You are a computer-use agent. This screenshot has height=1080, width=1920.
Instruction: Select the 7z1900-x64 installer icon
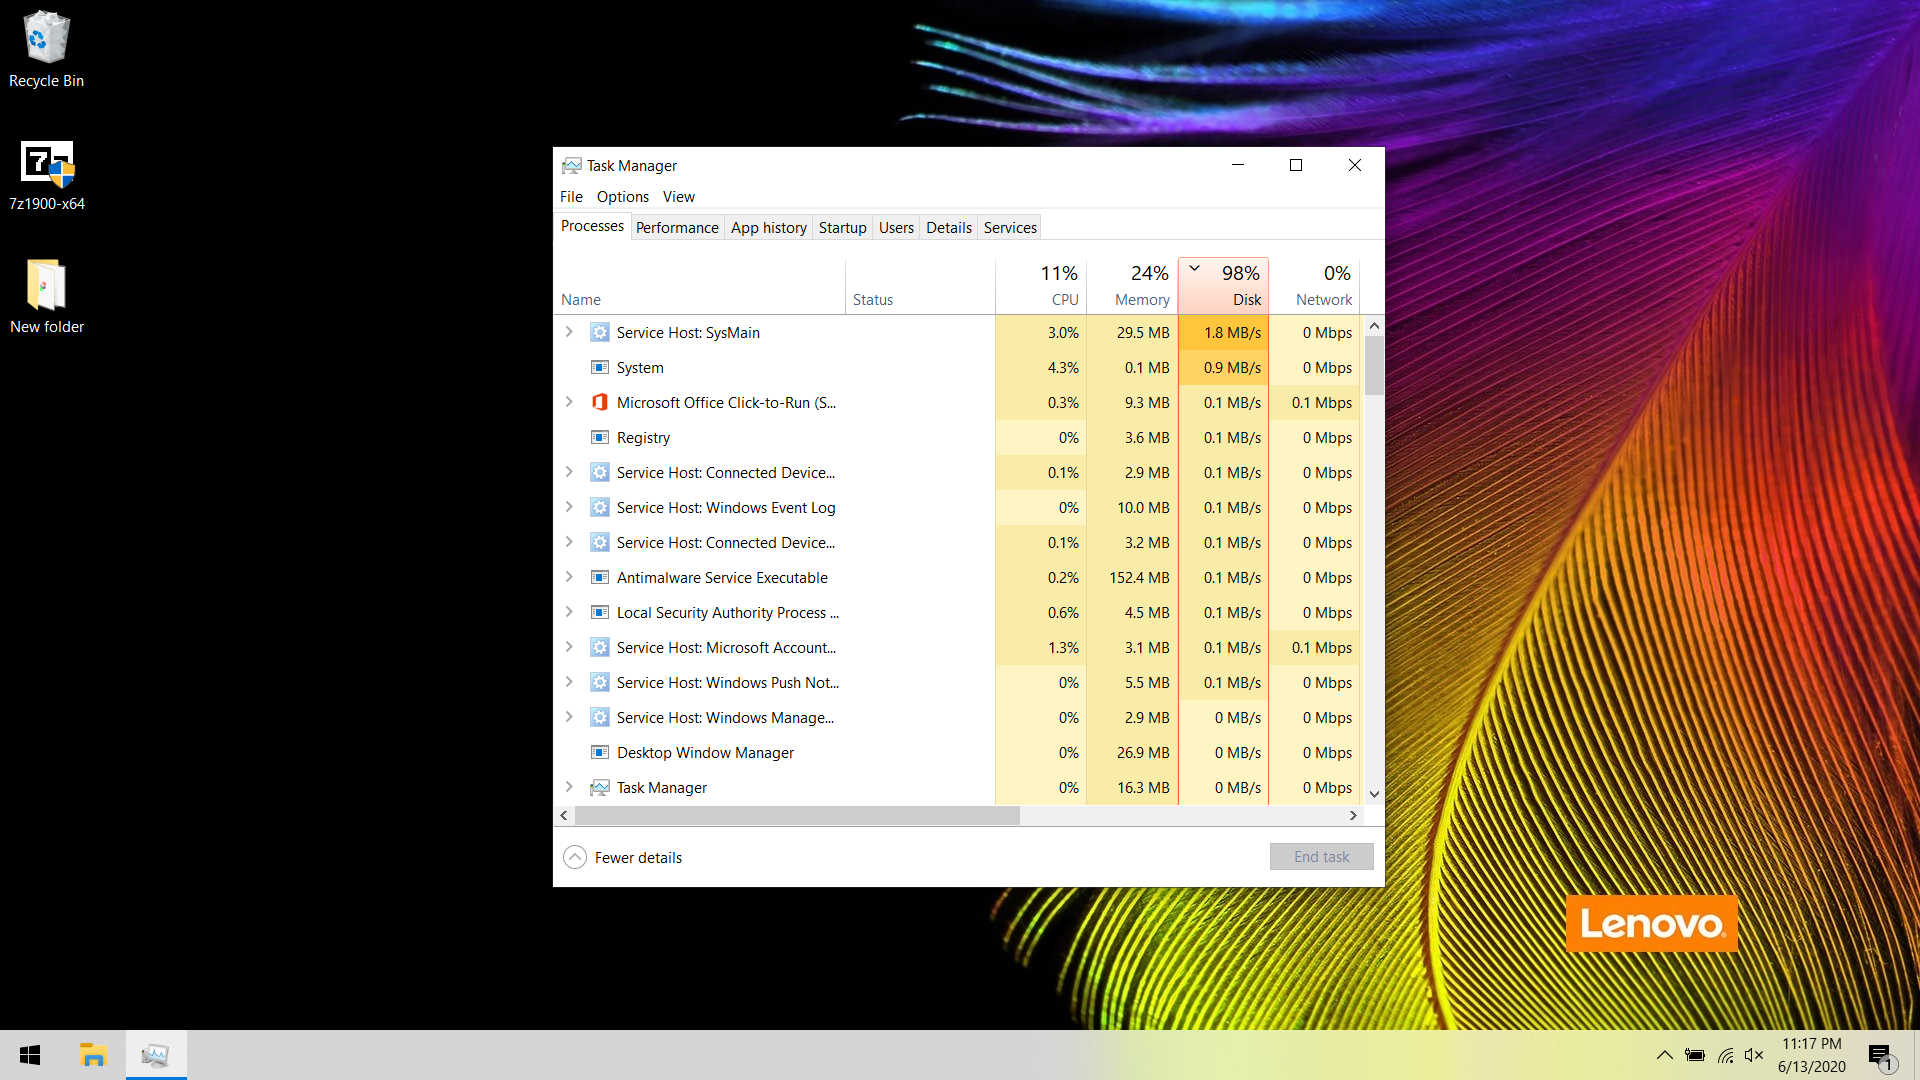47,163
